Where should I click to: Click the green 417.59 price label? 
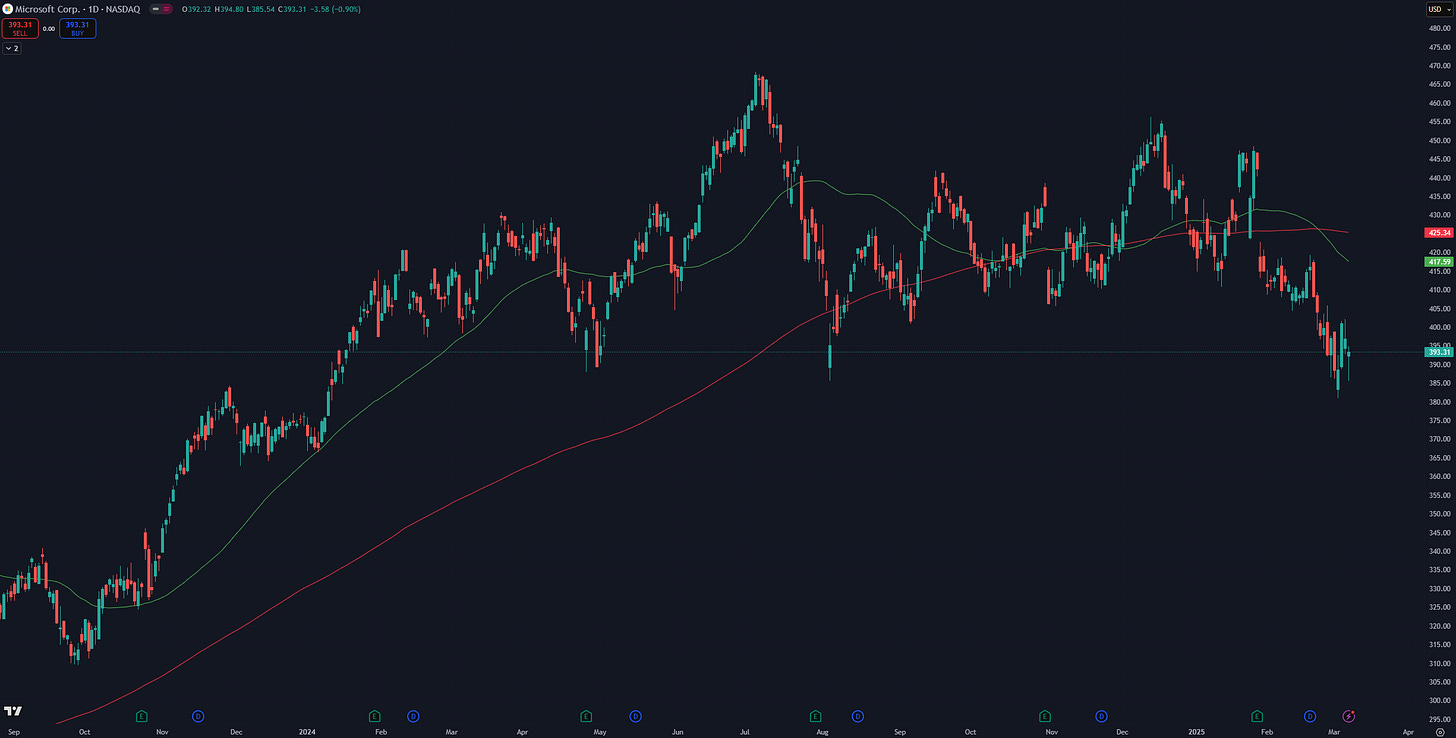1440,261
